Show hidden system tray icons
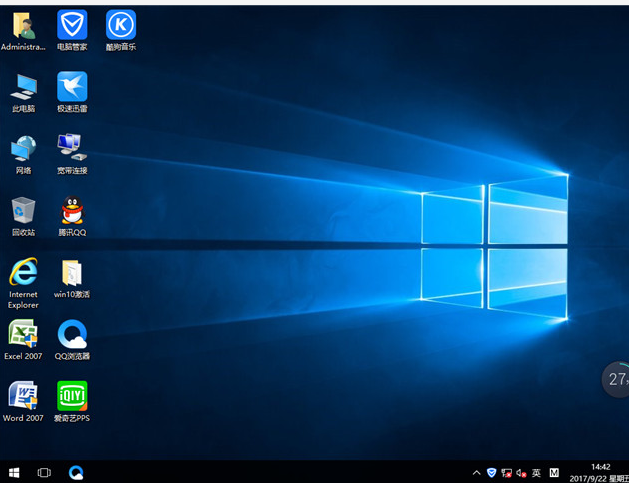Image resolution: width=629 pixels, height=483 pixels. coord(476,473)
